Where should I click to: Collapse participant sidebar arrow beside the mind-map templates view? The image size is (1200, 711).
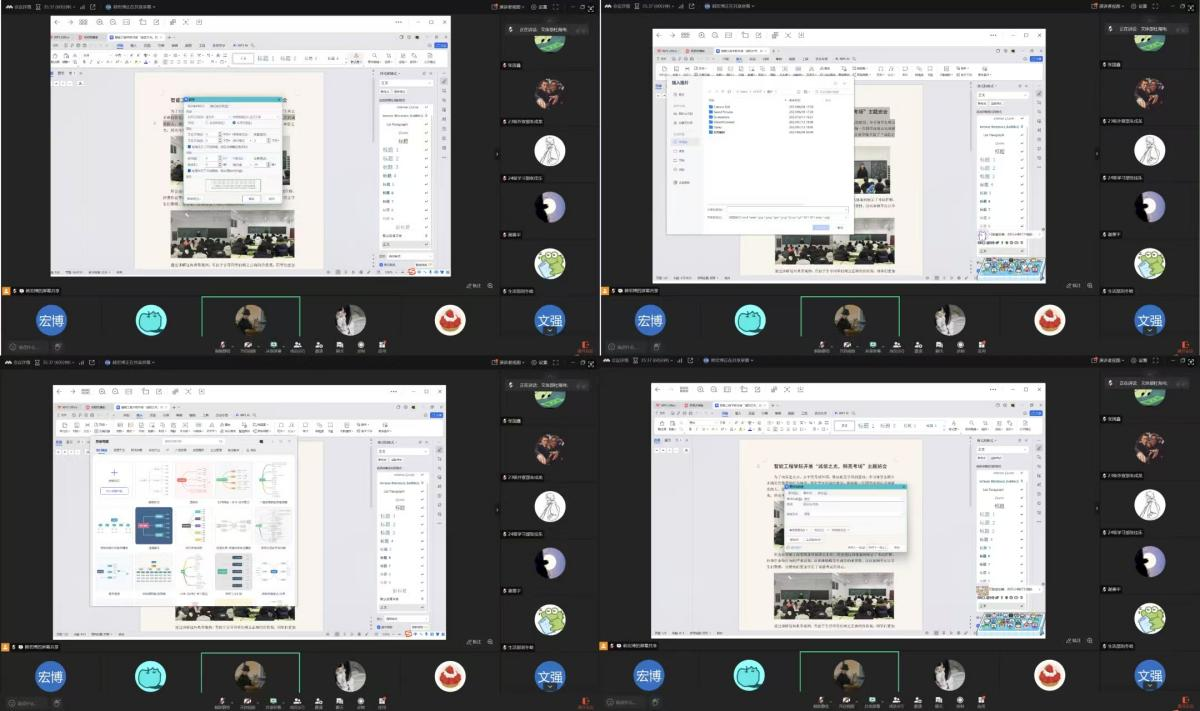(497, 507)
